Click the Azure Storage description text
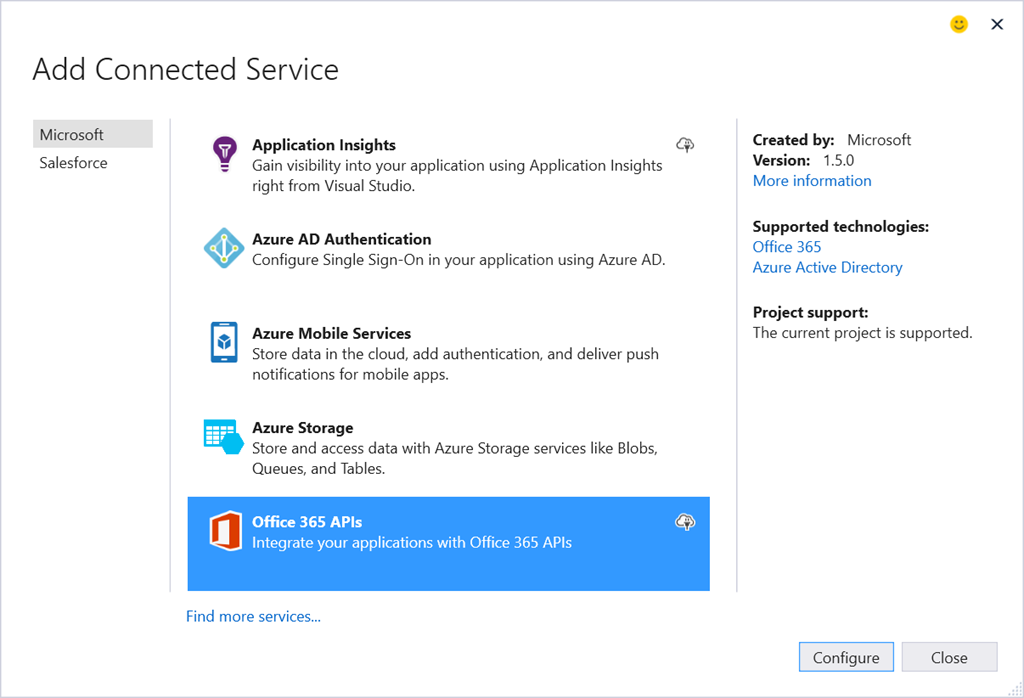Screen dimensions: 1024x698 point(455,458)
